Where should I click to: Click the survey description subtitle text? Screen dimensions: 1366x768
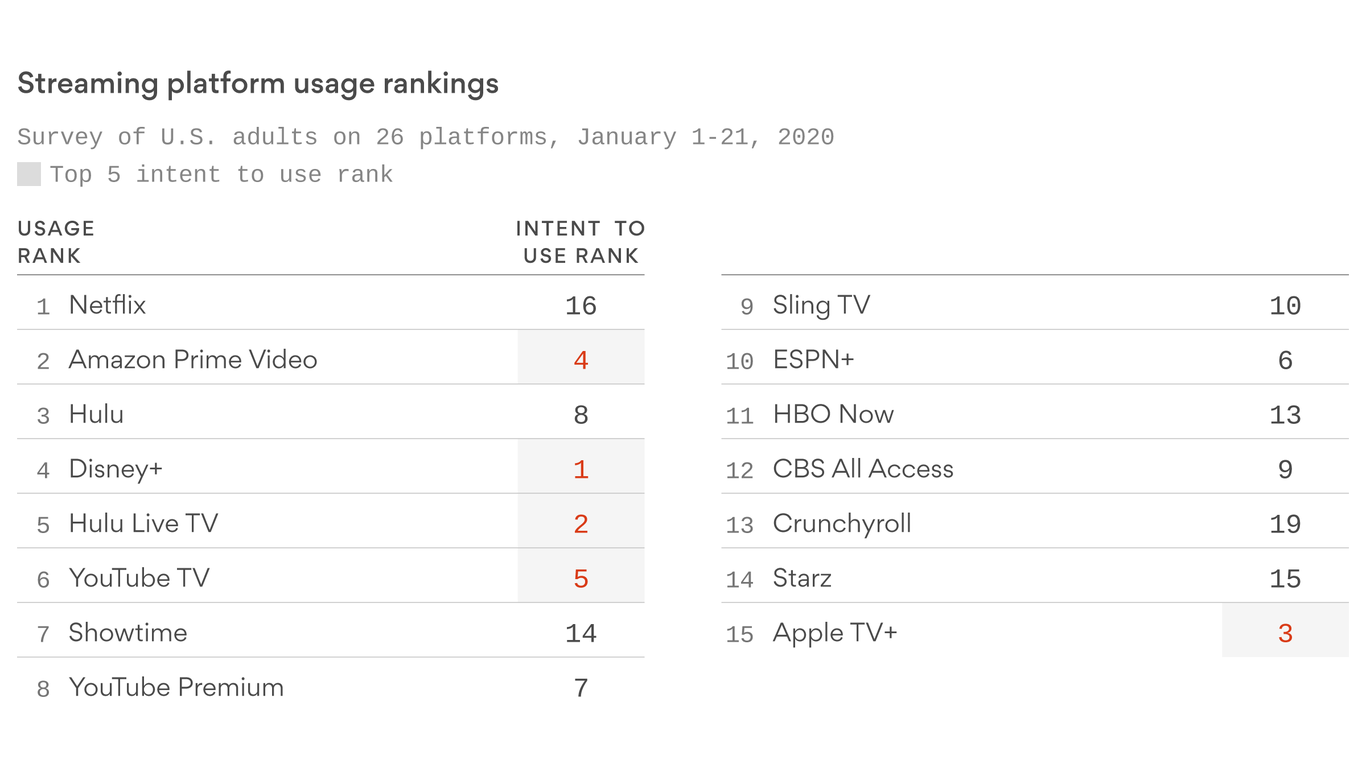coord(425,137)
